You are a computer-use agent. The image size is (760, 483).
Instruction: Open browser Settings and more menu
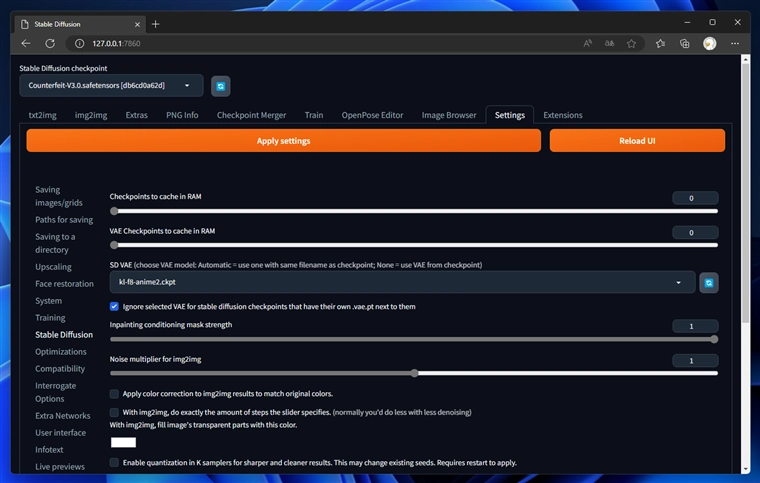pyautogui.click(x=735, y=43)
